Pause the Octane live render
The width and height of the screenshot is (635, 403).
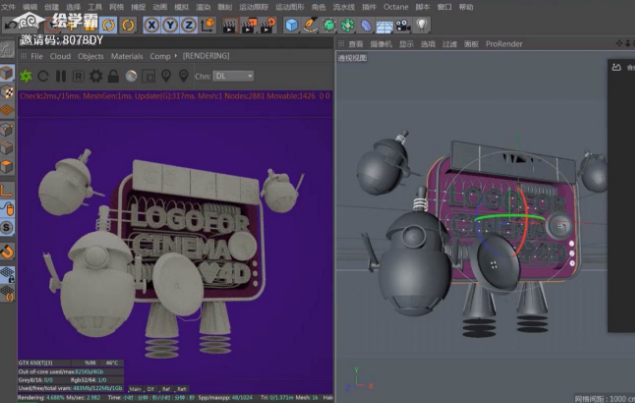tap(61, 76)
